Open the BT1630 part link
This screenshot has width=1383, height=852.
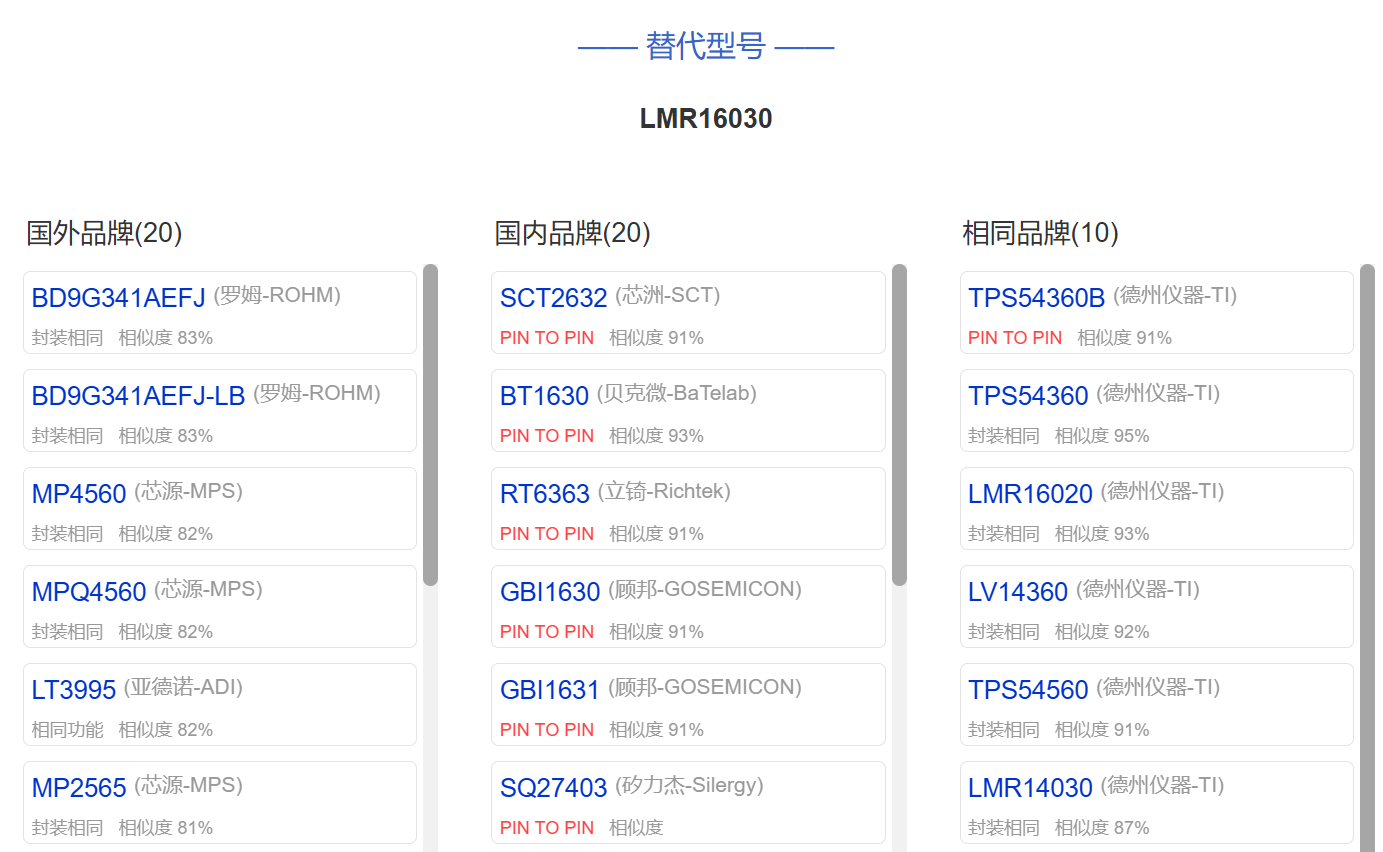(x=544, y=396)
